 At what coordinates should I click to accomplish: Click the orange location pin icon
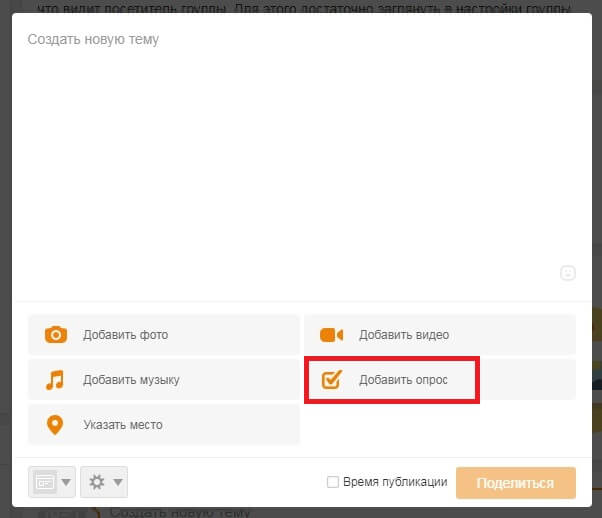tap(56, 425)
